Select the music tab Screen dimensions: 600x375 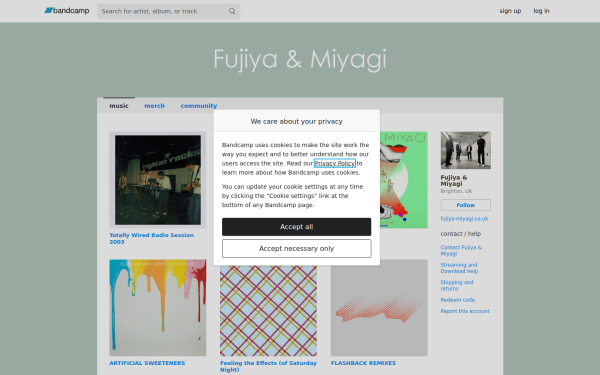119,106
